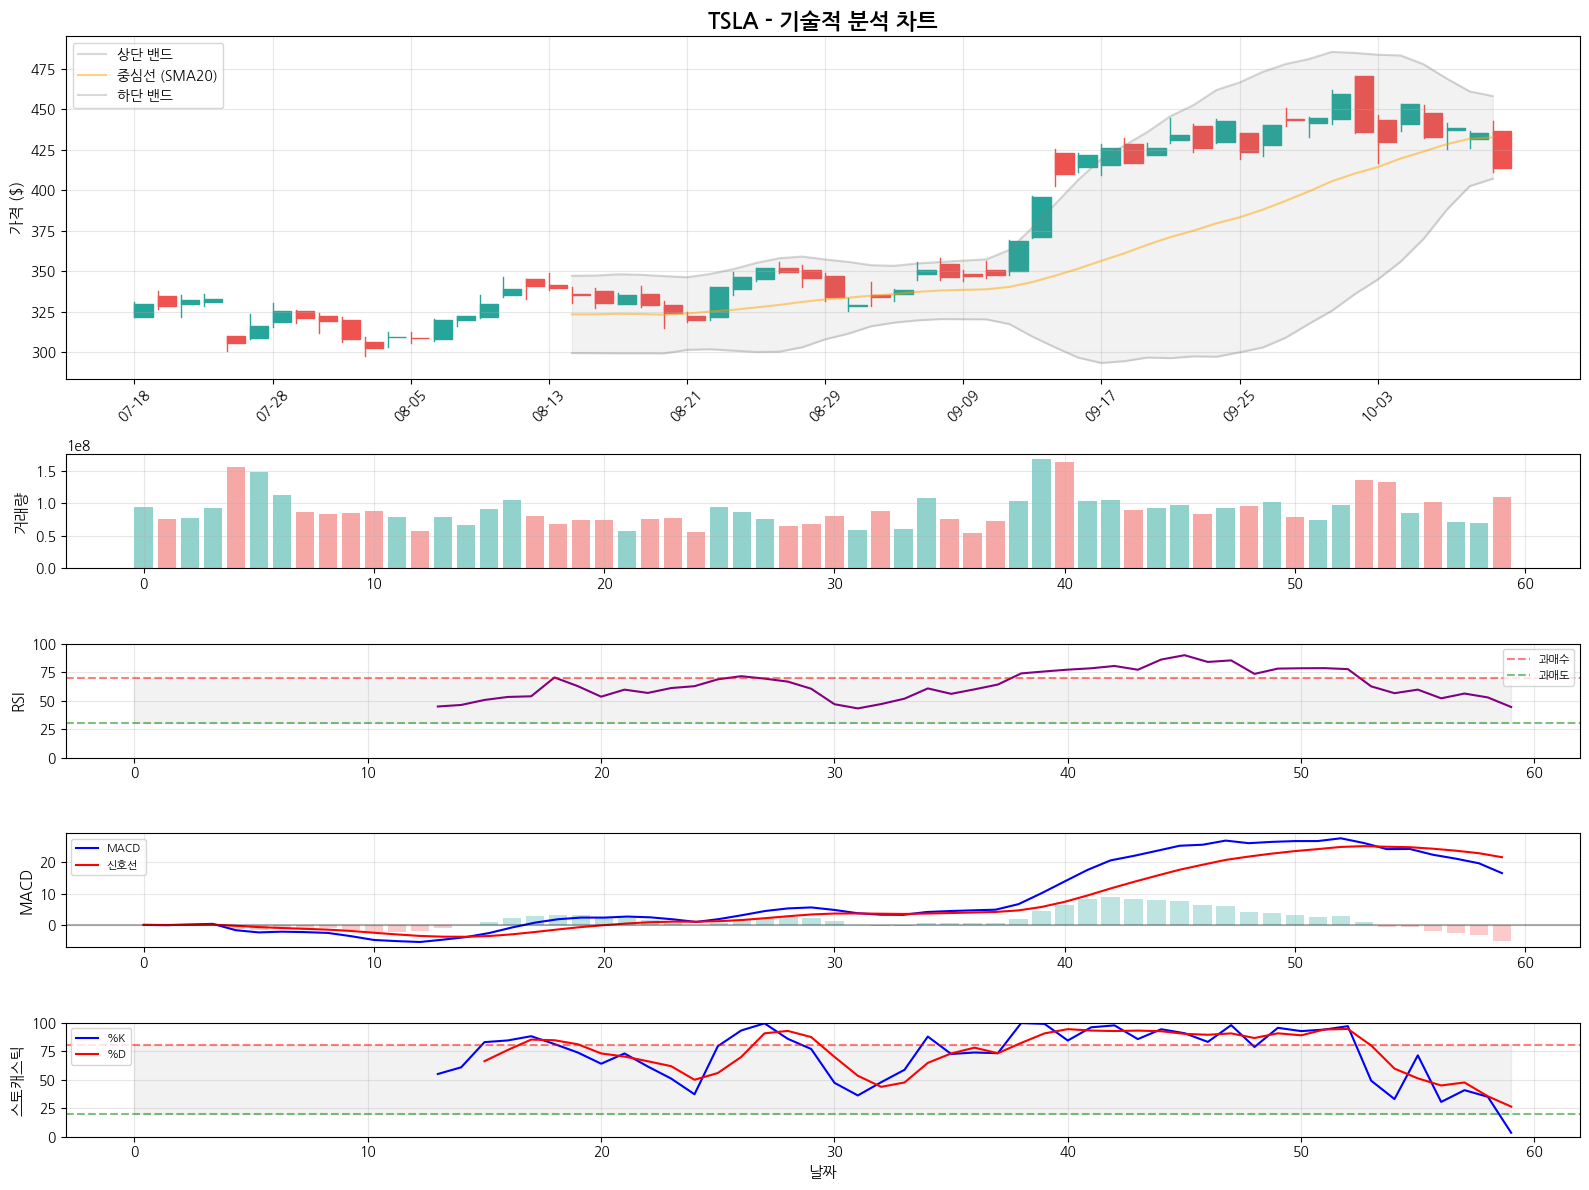Click the 가격 ($) y-axis label
Image resolution: width=1589 pixels, height=1190 pixels.
pos(16,208)
